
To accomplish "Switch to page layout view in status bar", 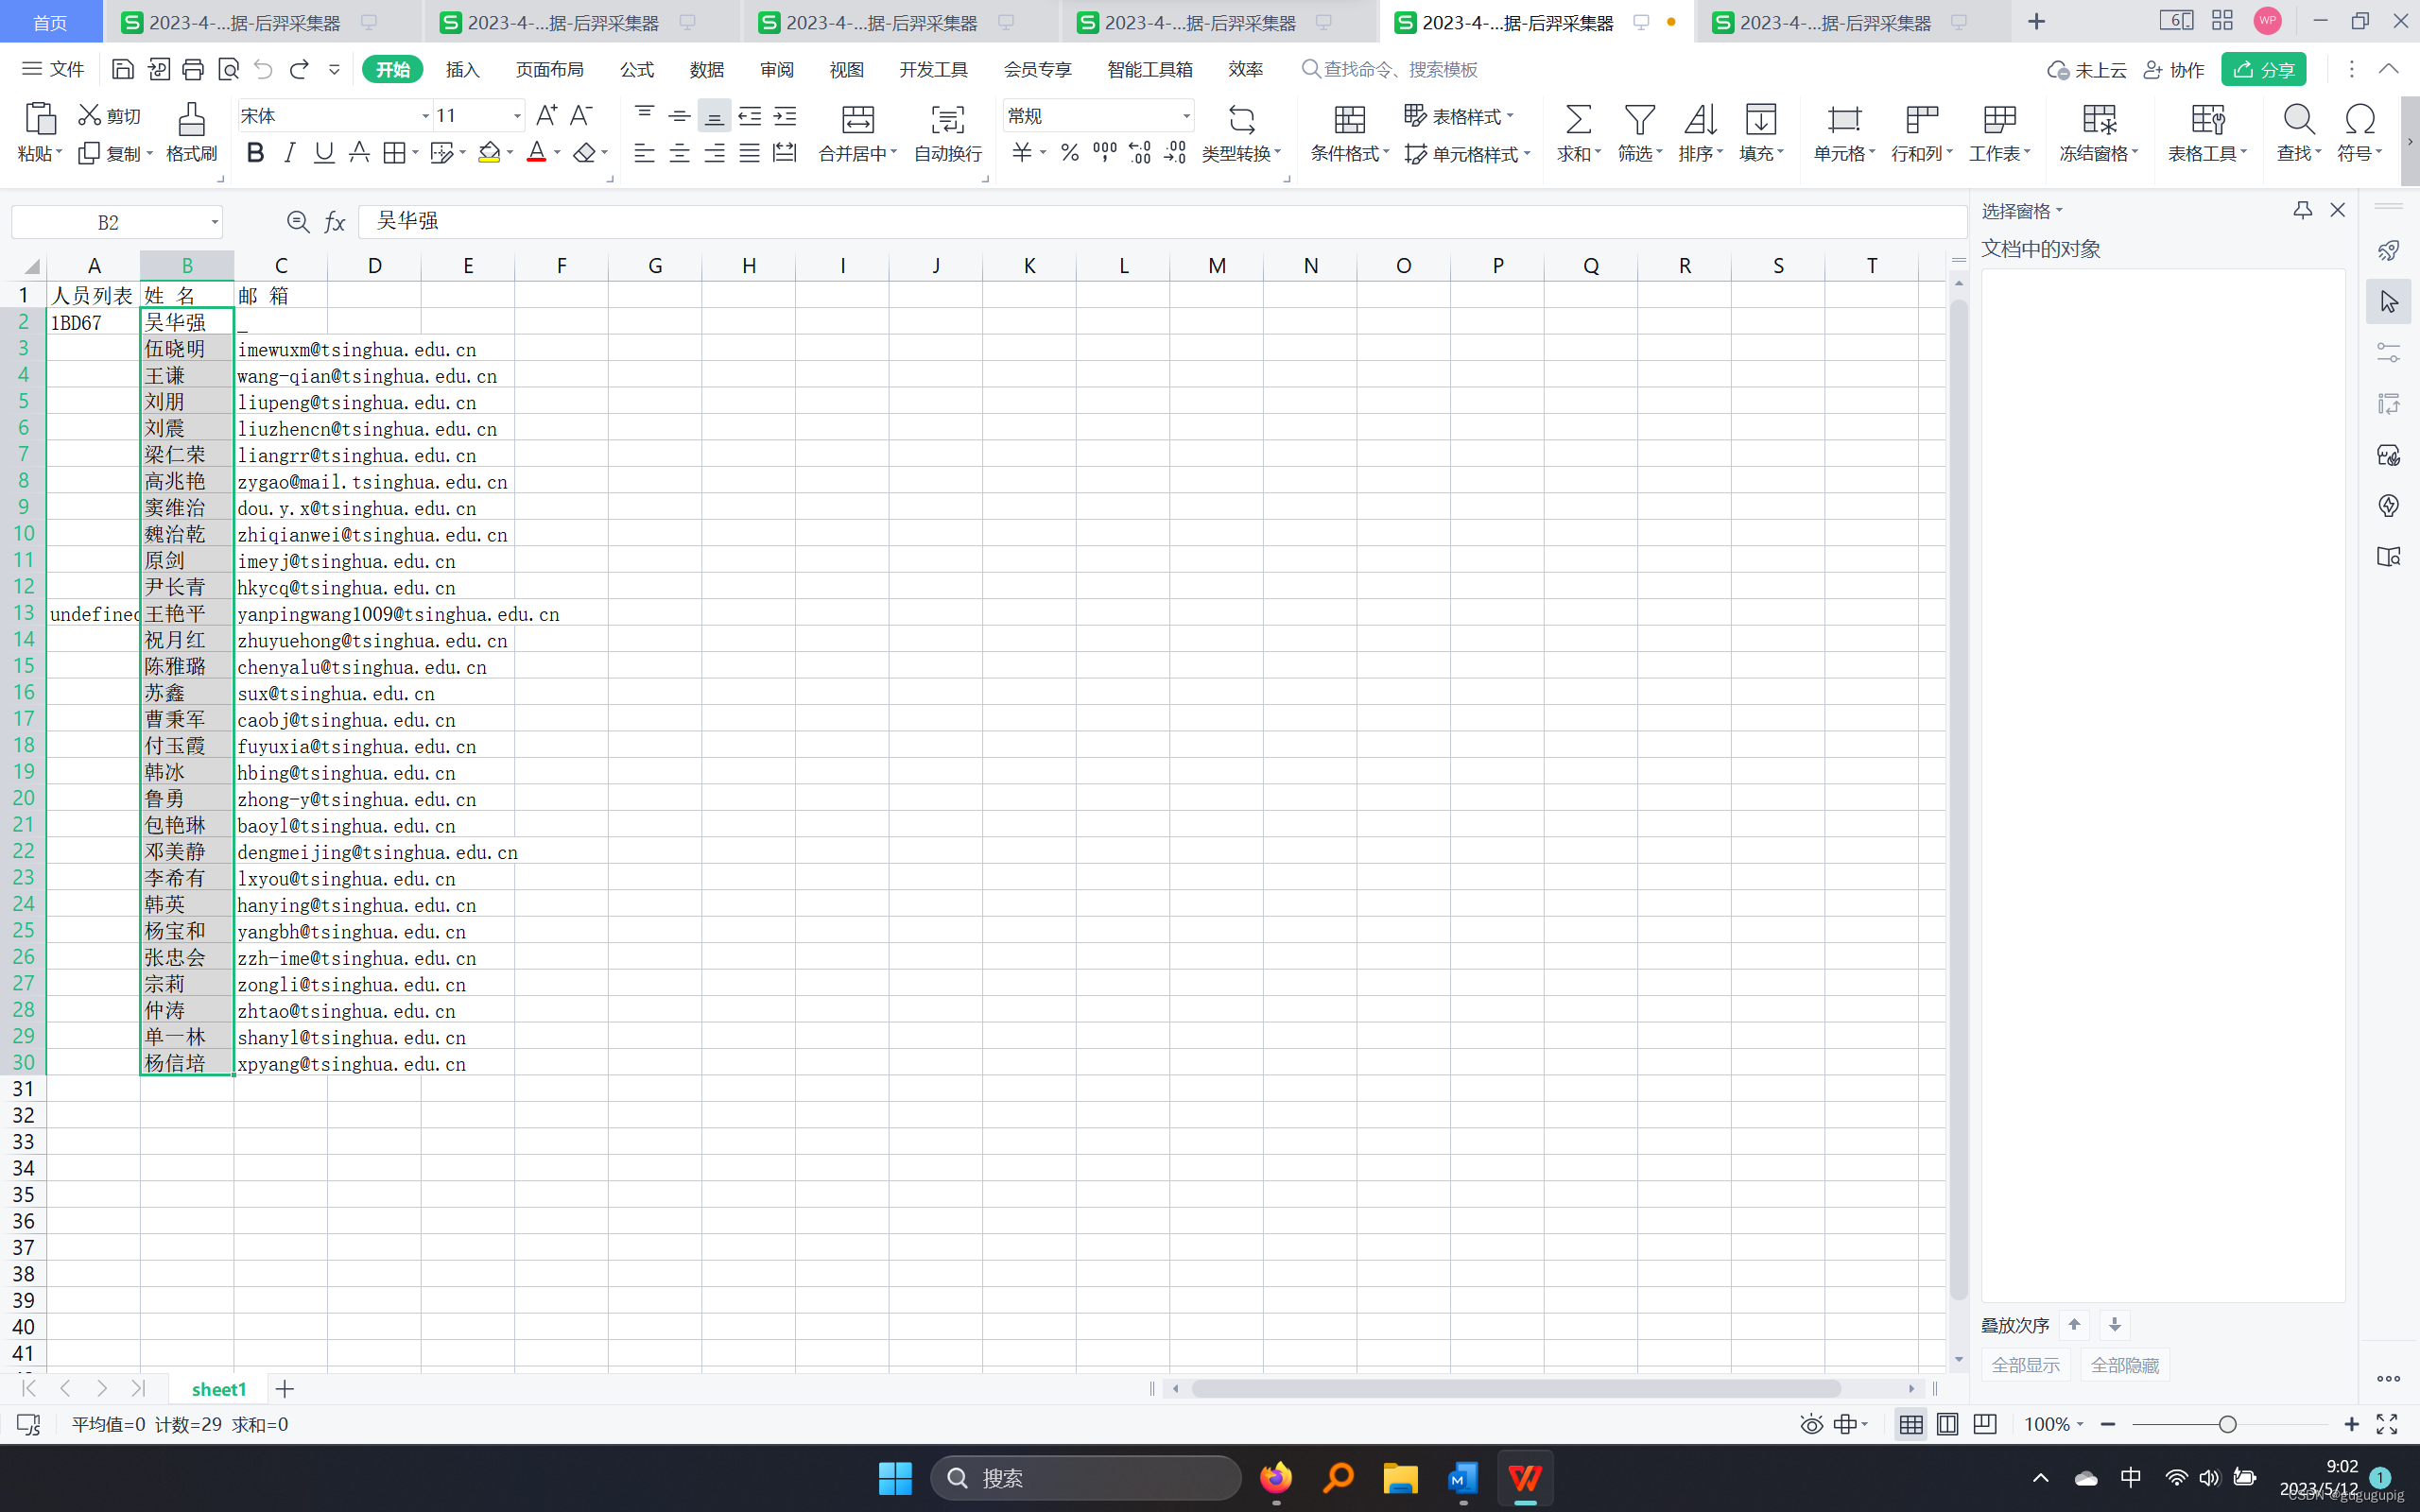I will pos(1947,1424).
